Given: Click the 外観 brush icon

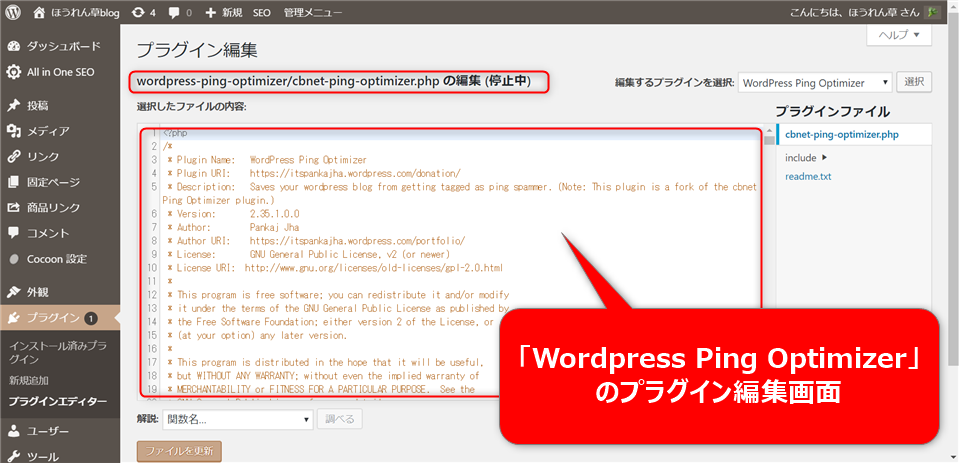Looking at the screenshot, I should click(13, 292).
